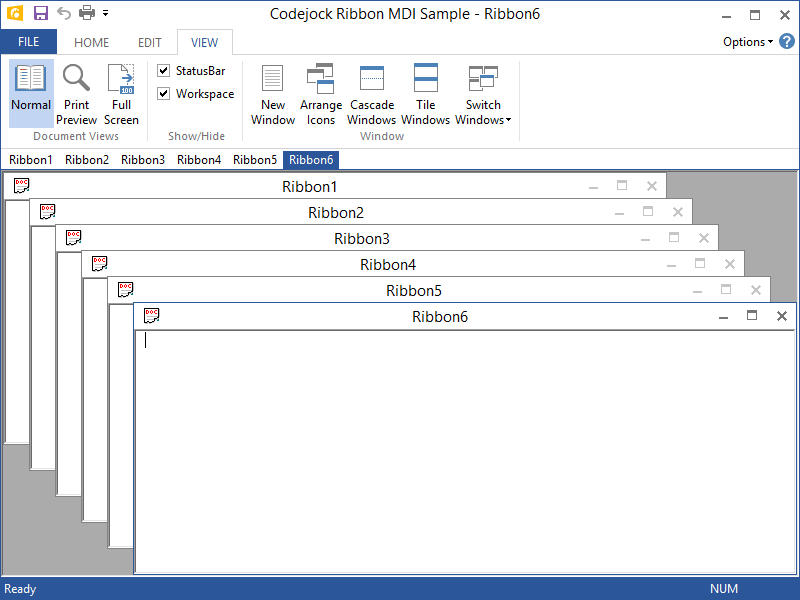Tile the open windows

pyautogui.click(x=425, y=92)
